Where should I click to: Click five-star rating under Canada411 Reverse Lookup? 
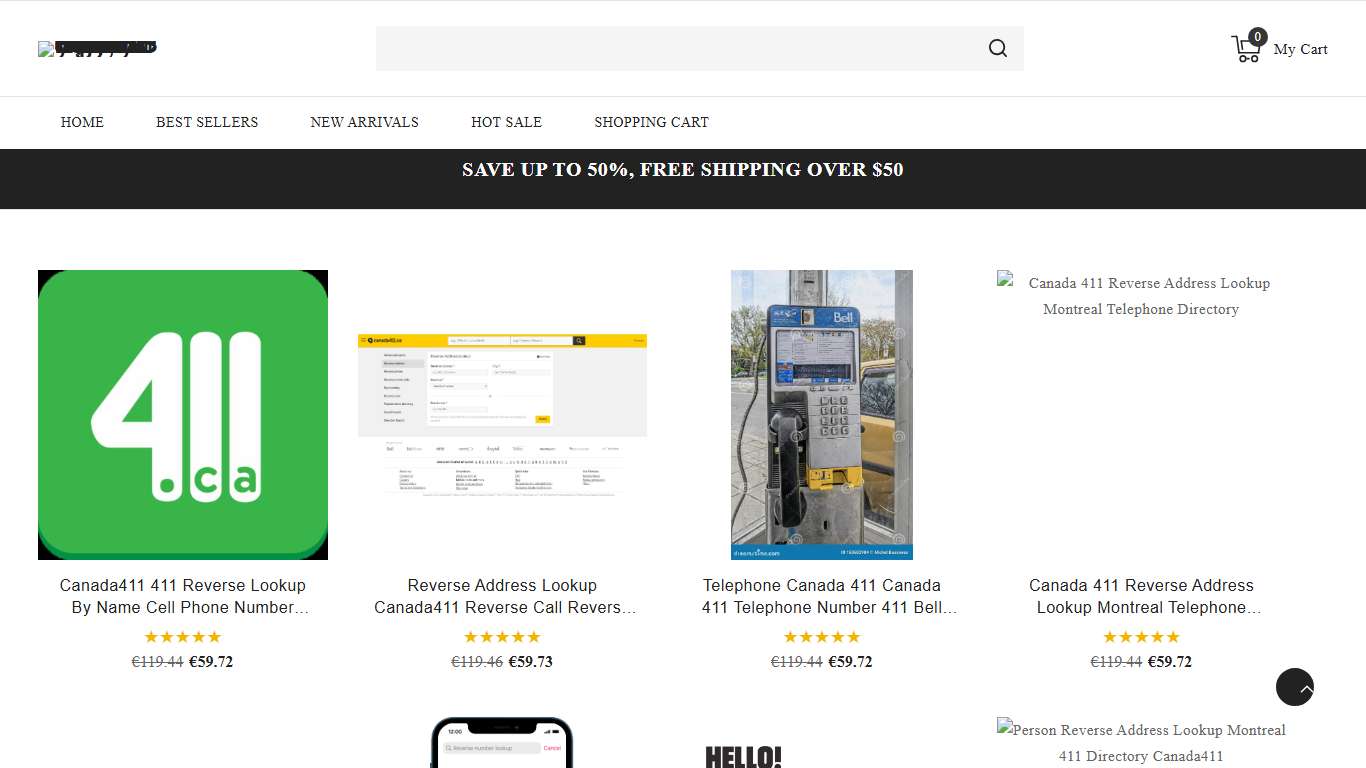coord(183,637)
